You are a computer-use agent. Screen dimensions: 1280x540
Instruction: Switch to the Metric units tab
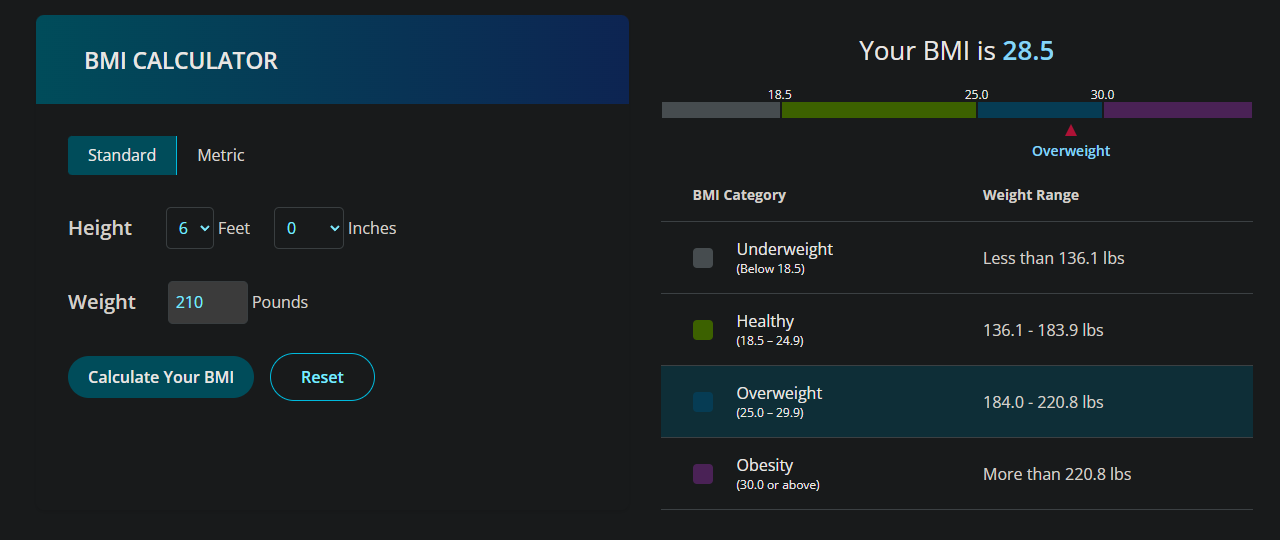pyautogui.click(x=221, y=155)
